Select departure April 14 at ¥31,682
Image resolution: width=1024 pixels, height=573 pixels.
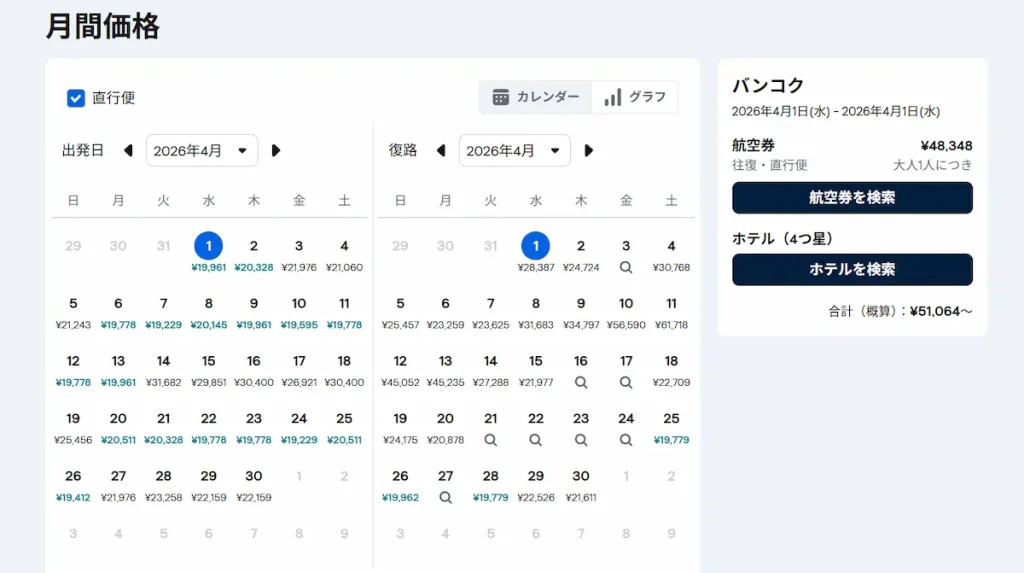[163, 369]
